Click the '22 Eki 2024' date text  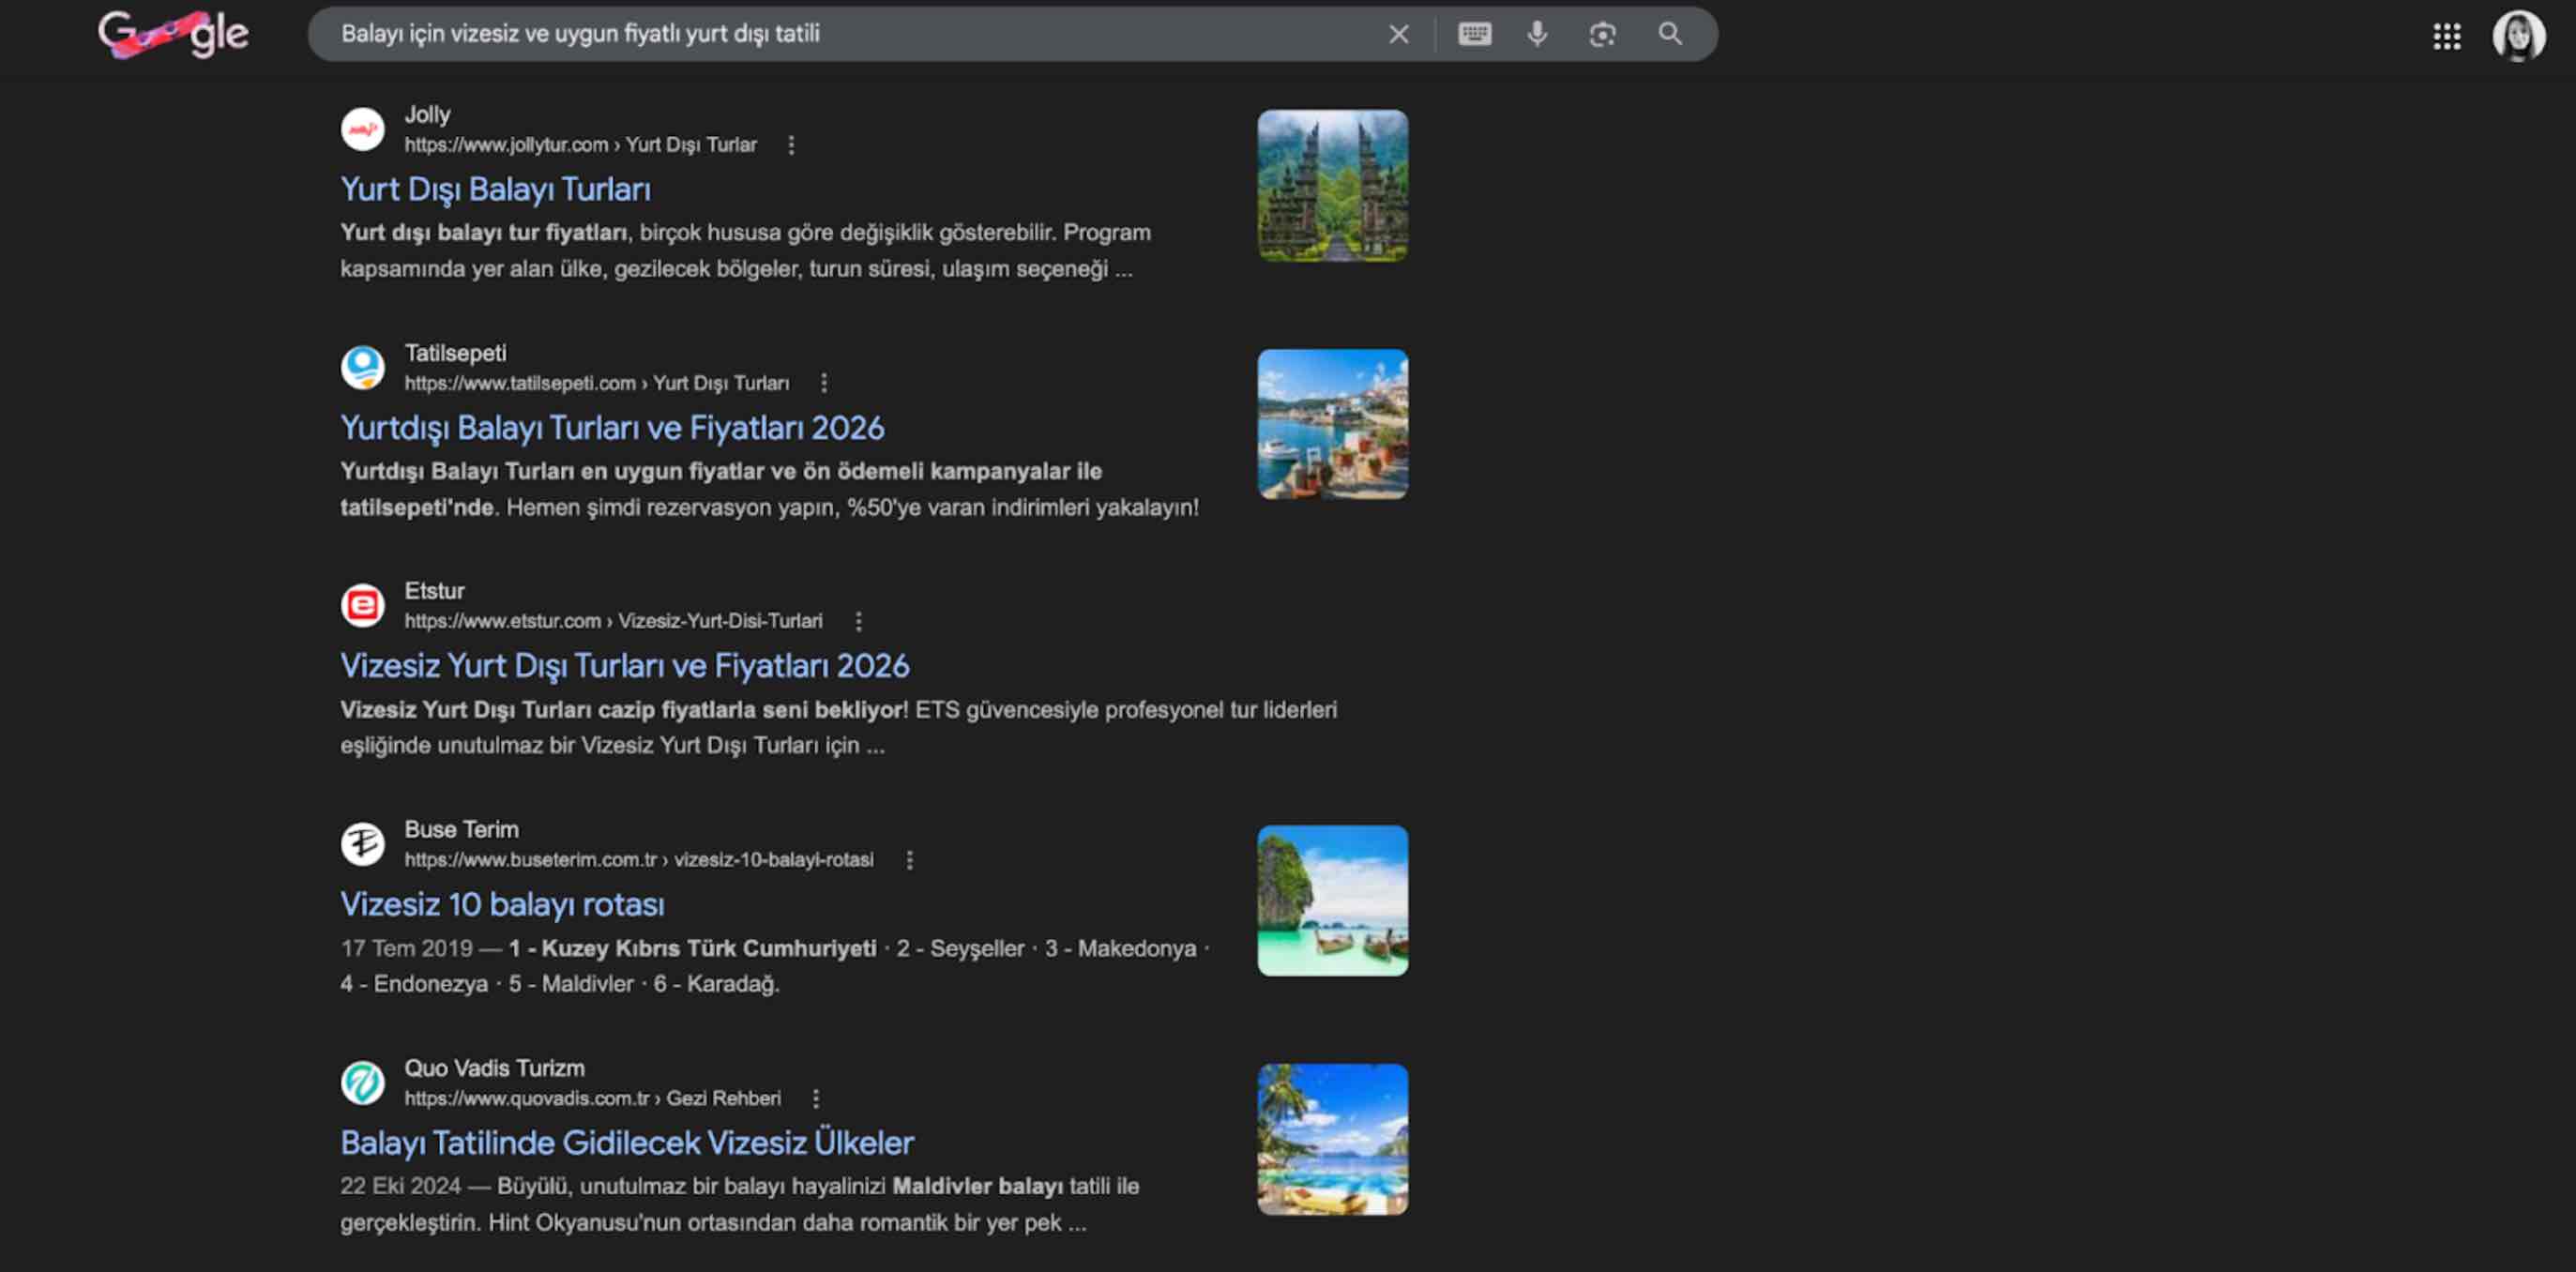400,1186
